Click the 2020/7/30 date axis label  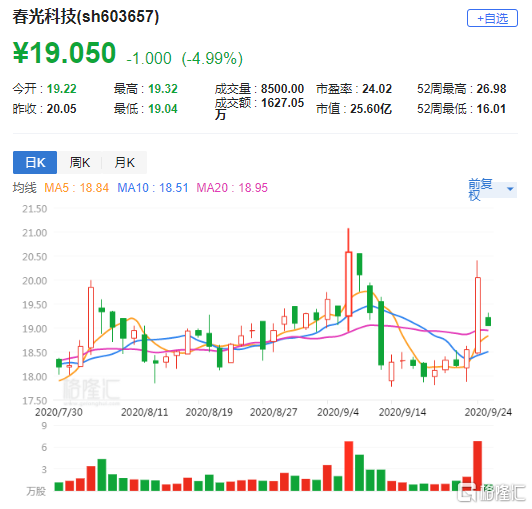[x=59, y=412]
